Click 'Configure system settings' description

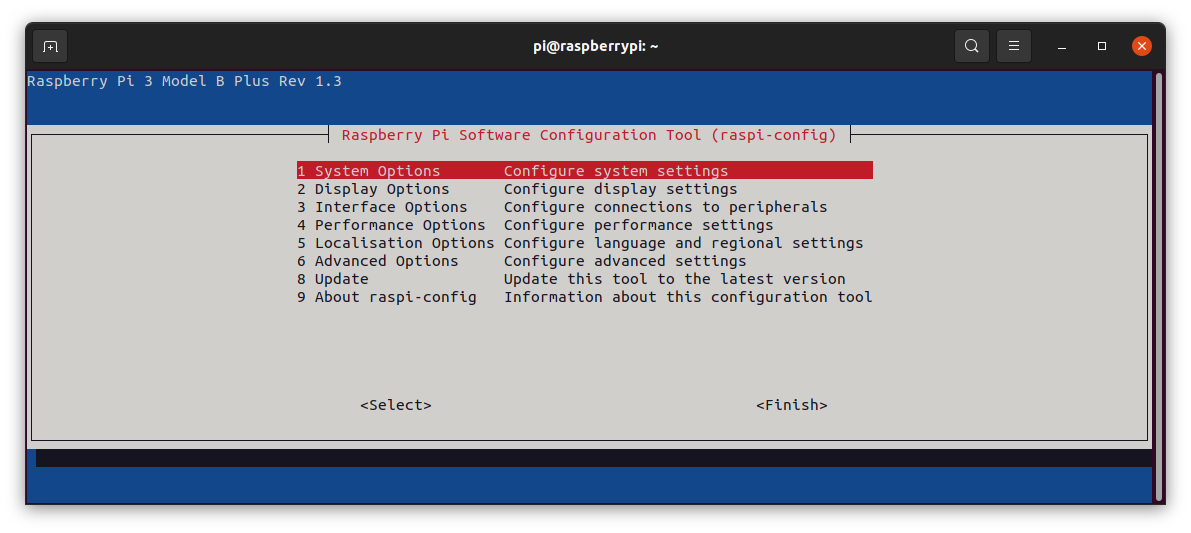pos(616,171)
